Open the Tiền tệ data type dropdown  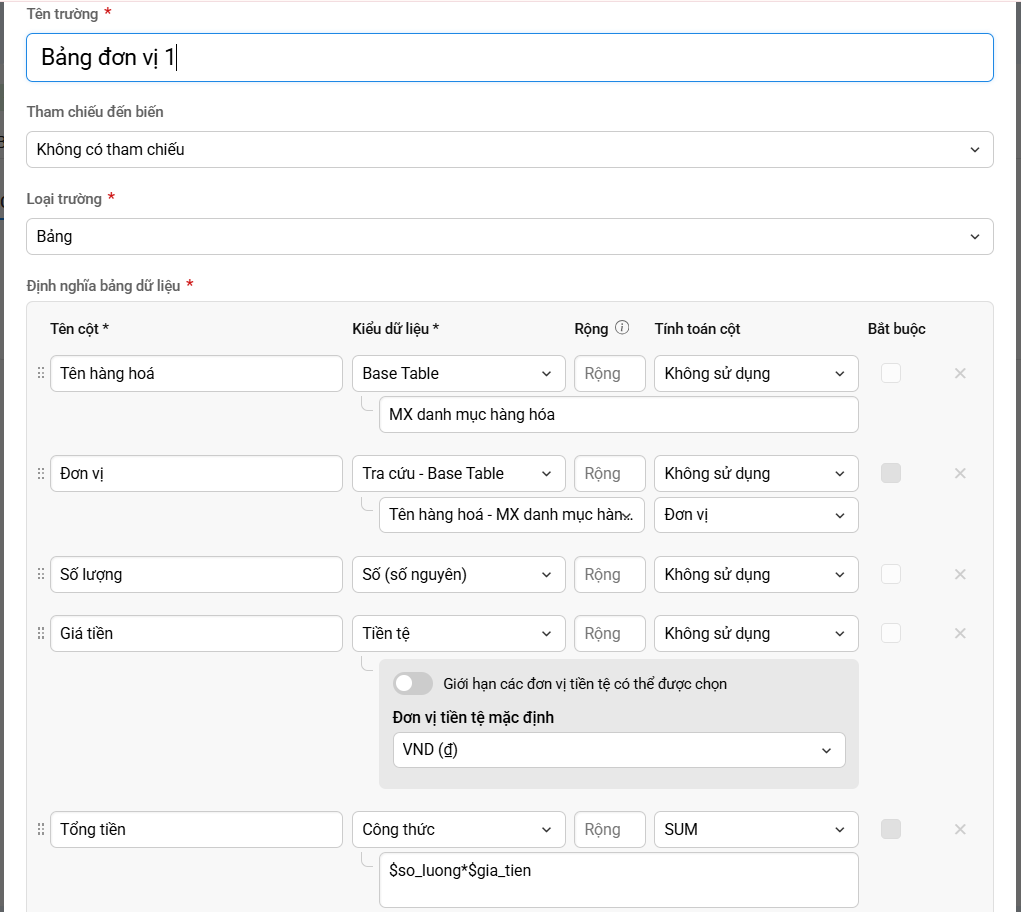(x=458, y=633)
